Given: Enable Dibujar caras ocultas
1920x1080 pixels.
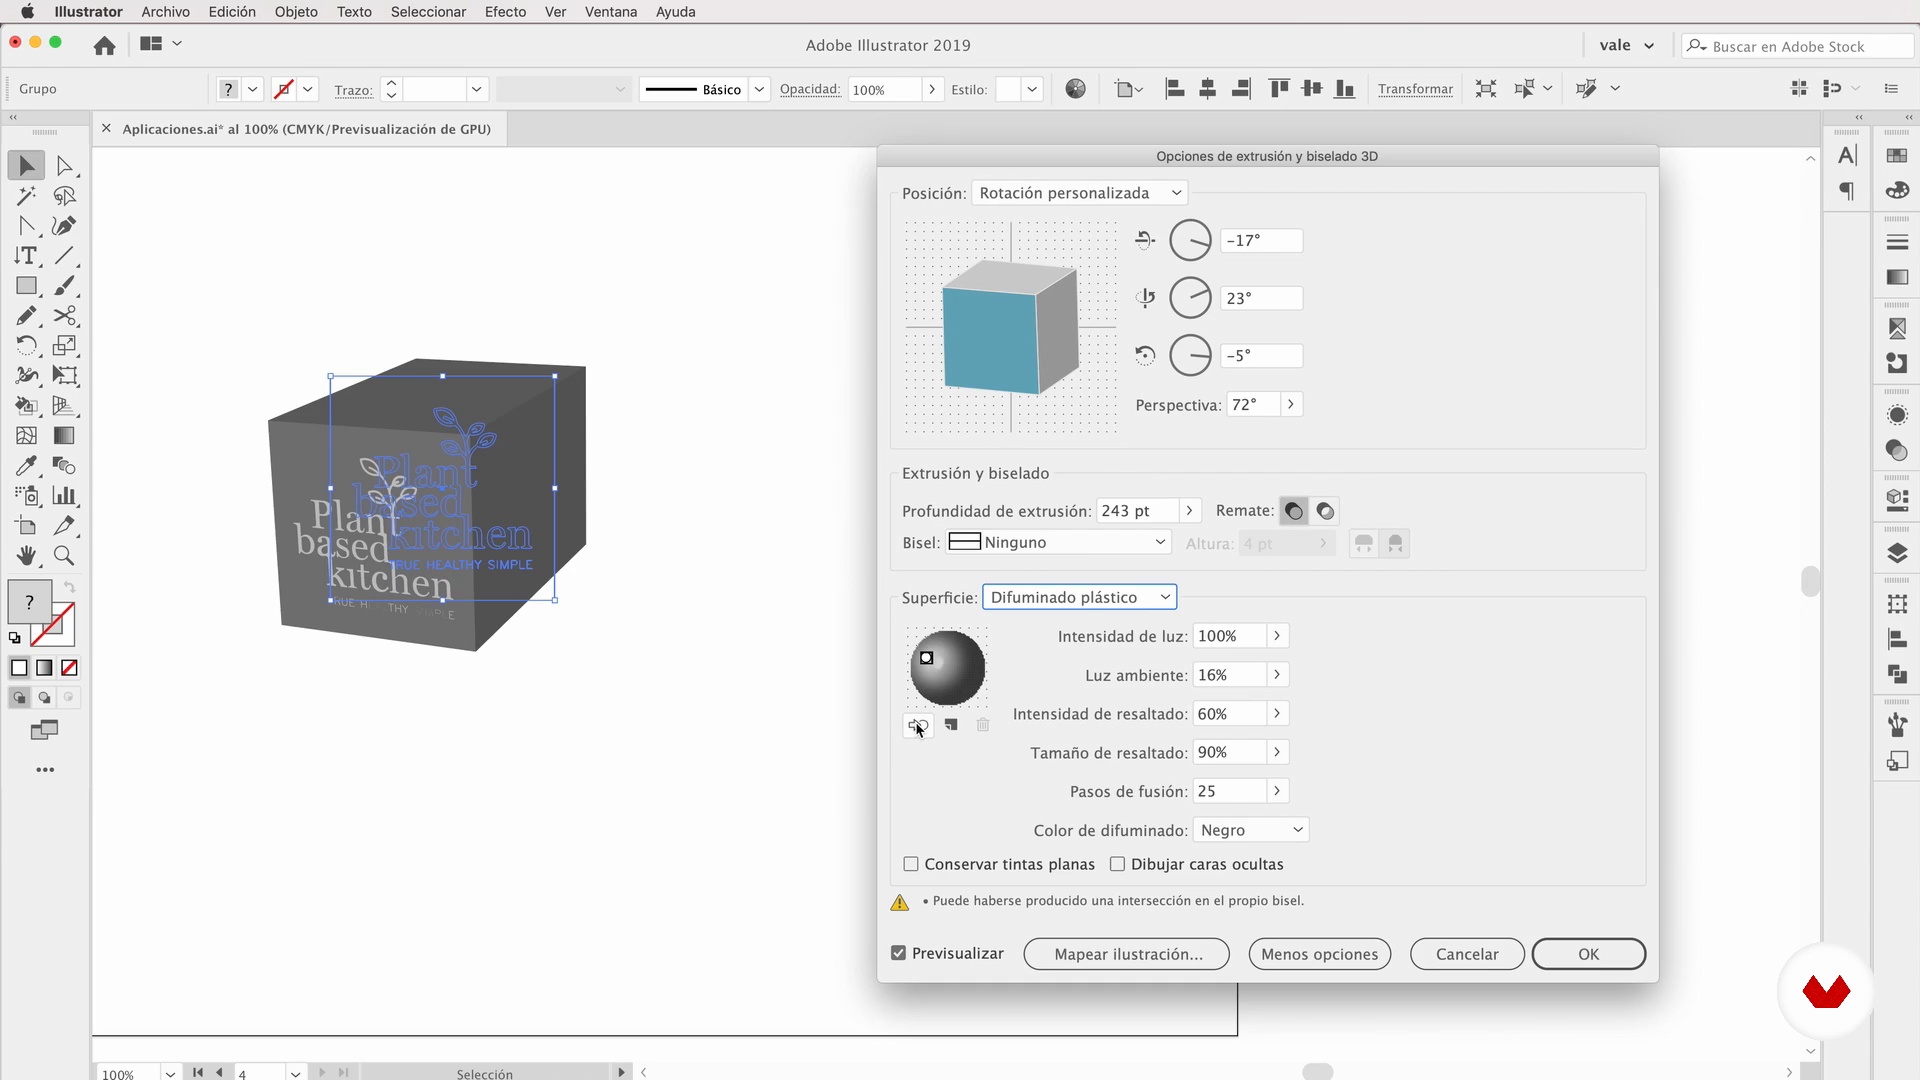Looking at the screenshot, I should click(x=1117, y=864).
